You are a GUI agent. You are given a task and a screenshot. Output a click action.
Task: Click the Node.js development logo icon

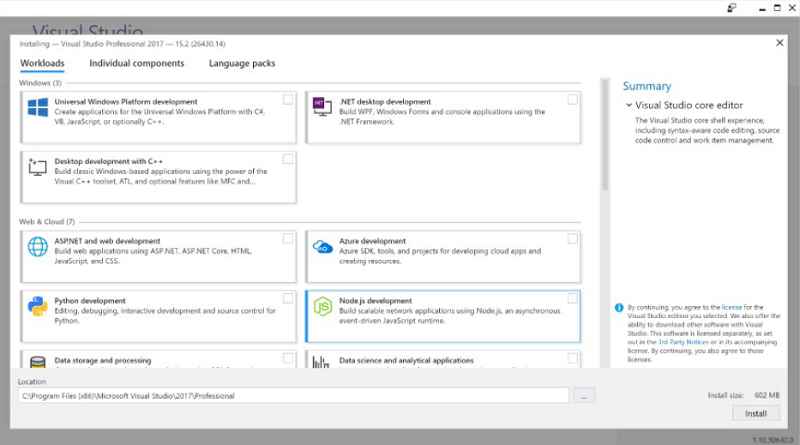pos(322,306)
